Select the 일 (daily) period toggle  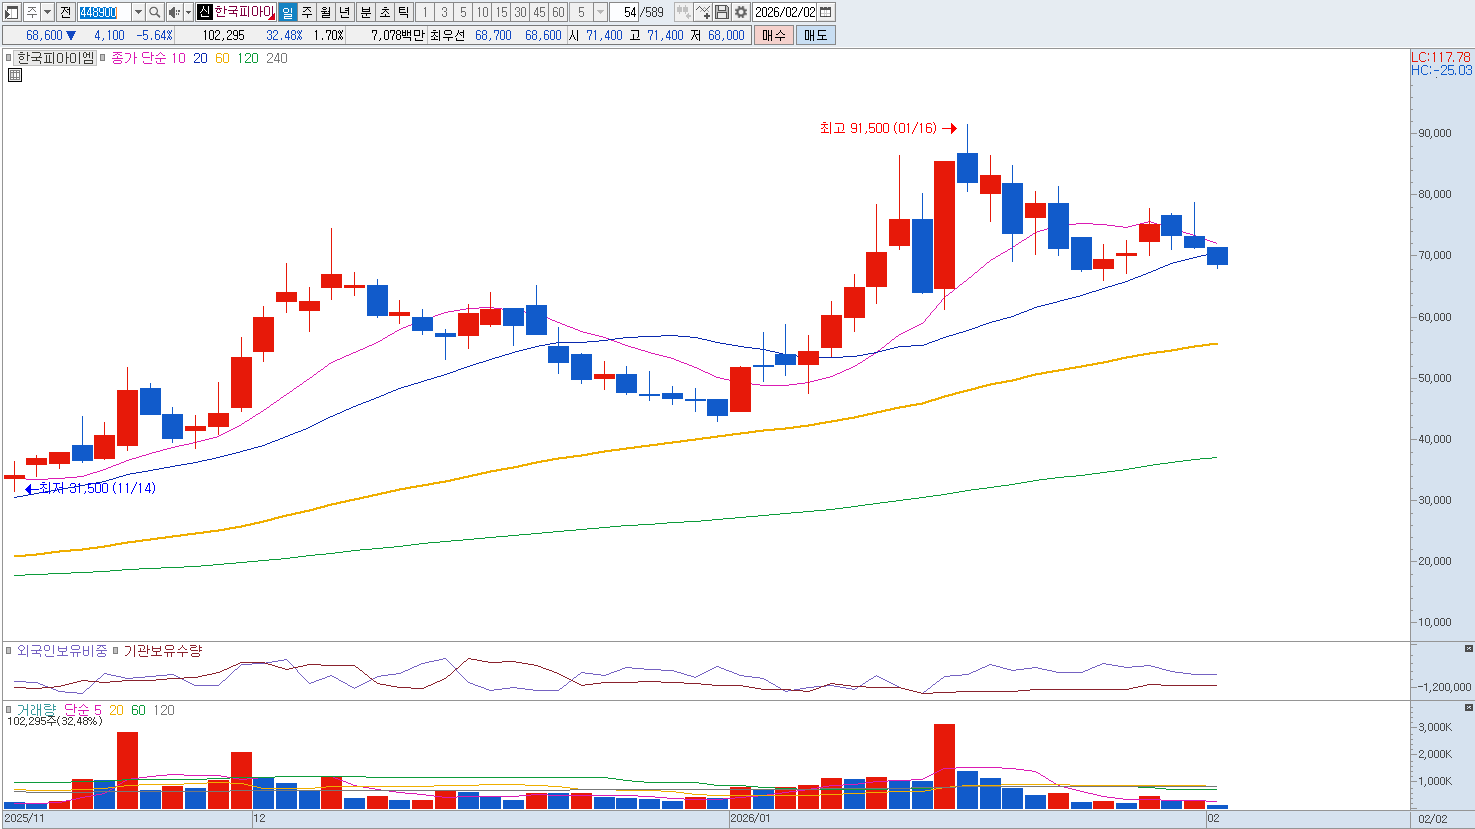[x=287, y=12]
